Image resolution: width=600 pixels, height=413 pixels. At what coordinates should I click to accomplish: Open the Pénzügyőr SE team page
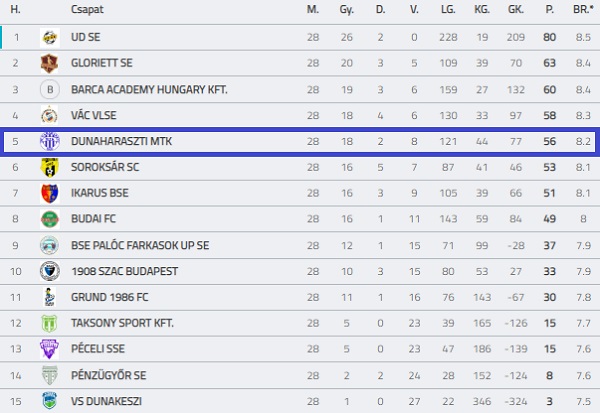tap(109, 374)
